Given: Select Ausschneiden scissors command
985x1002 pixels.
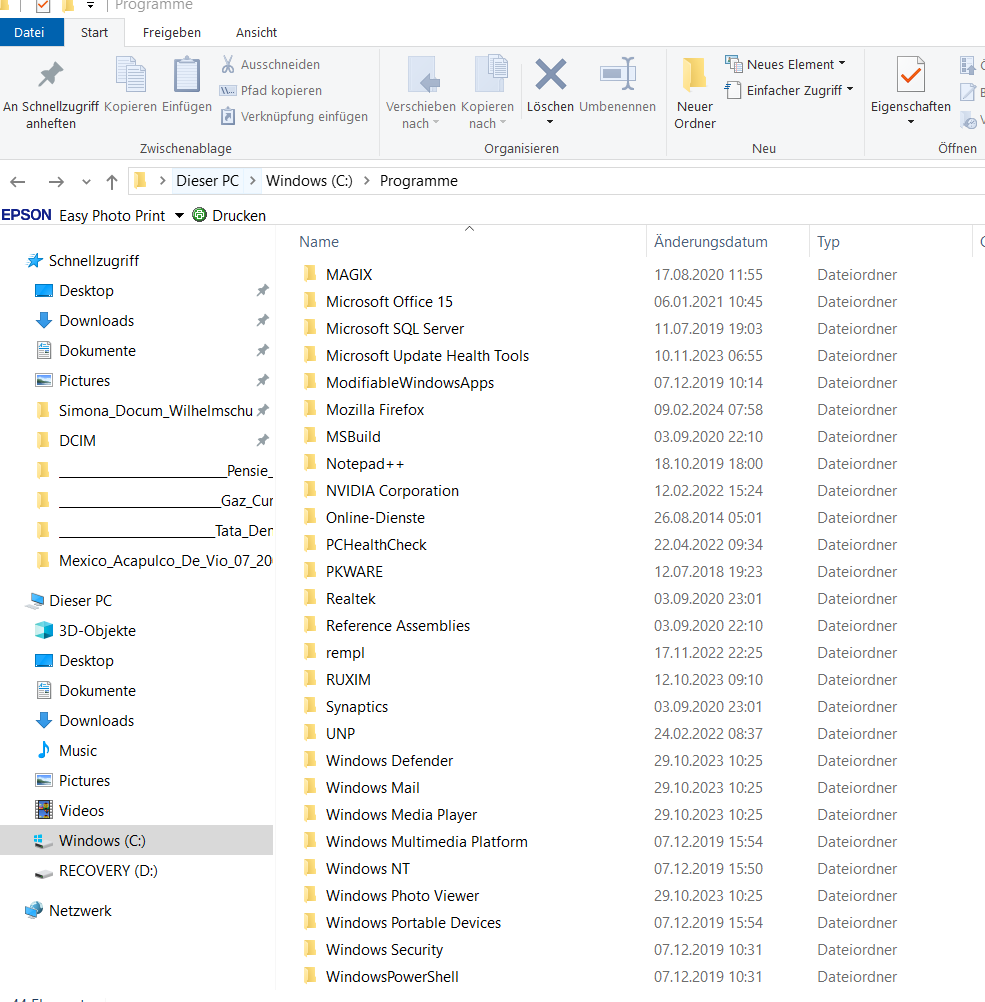Looking at the screenshot, I should point(270,65).
